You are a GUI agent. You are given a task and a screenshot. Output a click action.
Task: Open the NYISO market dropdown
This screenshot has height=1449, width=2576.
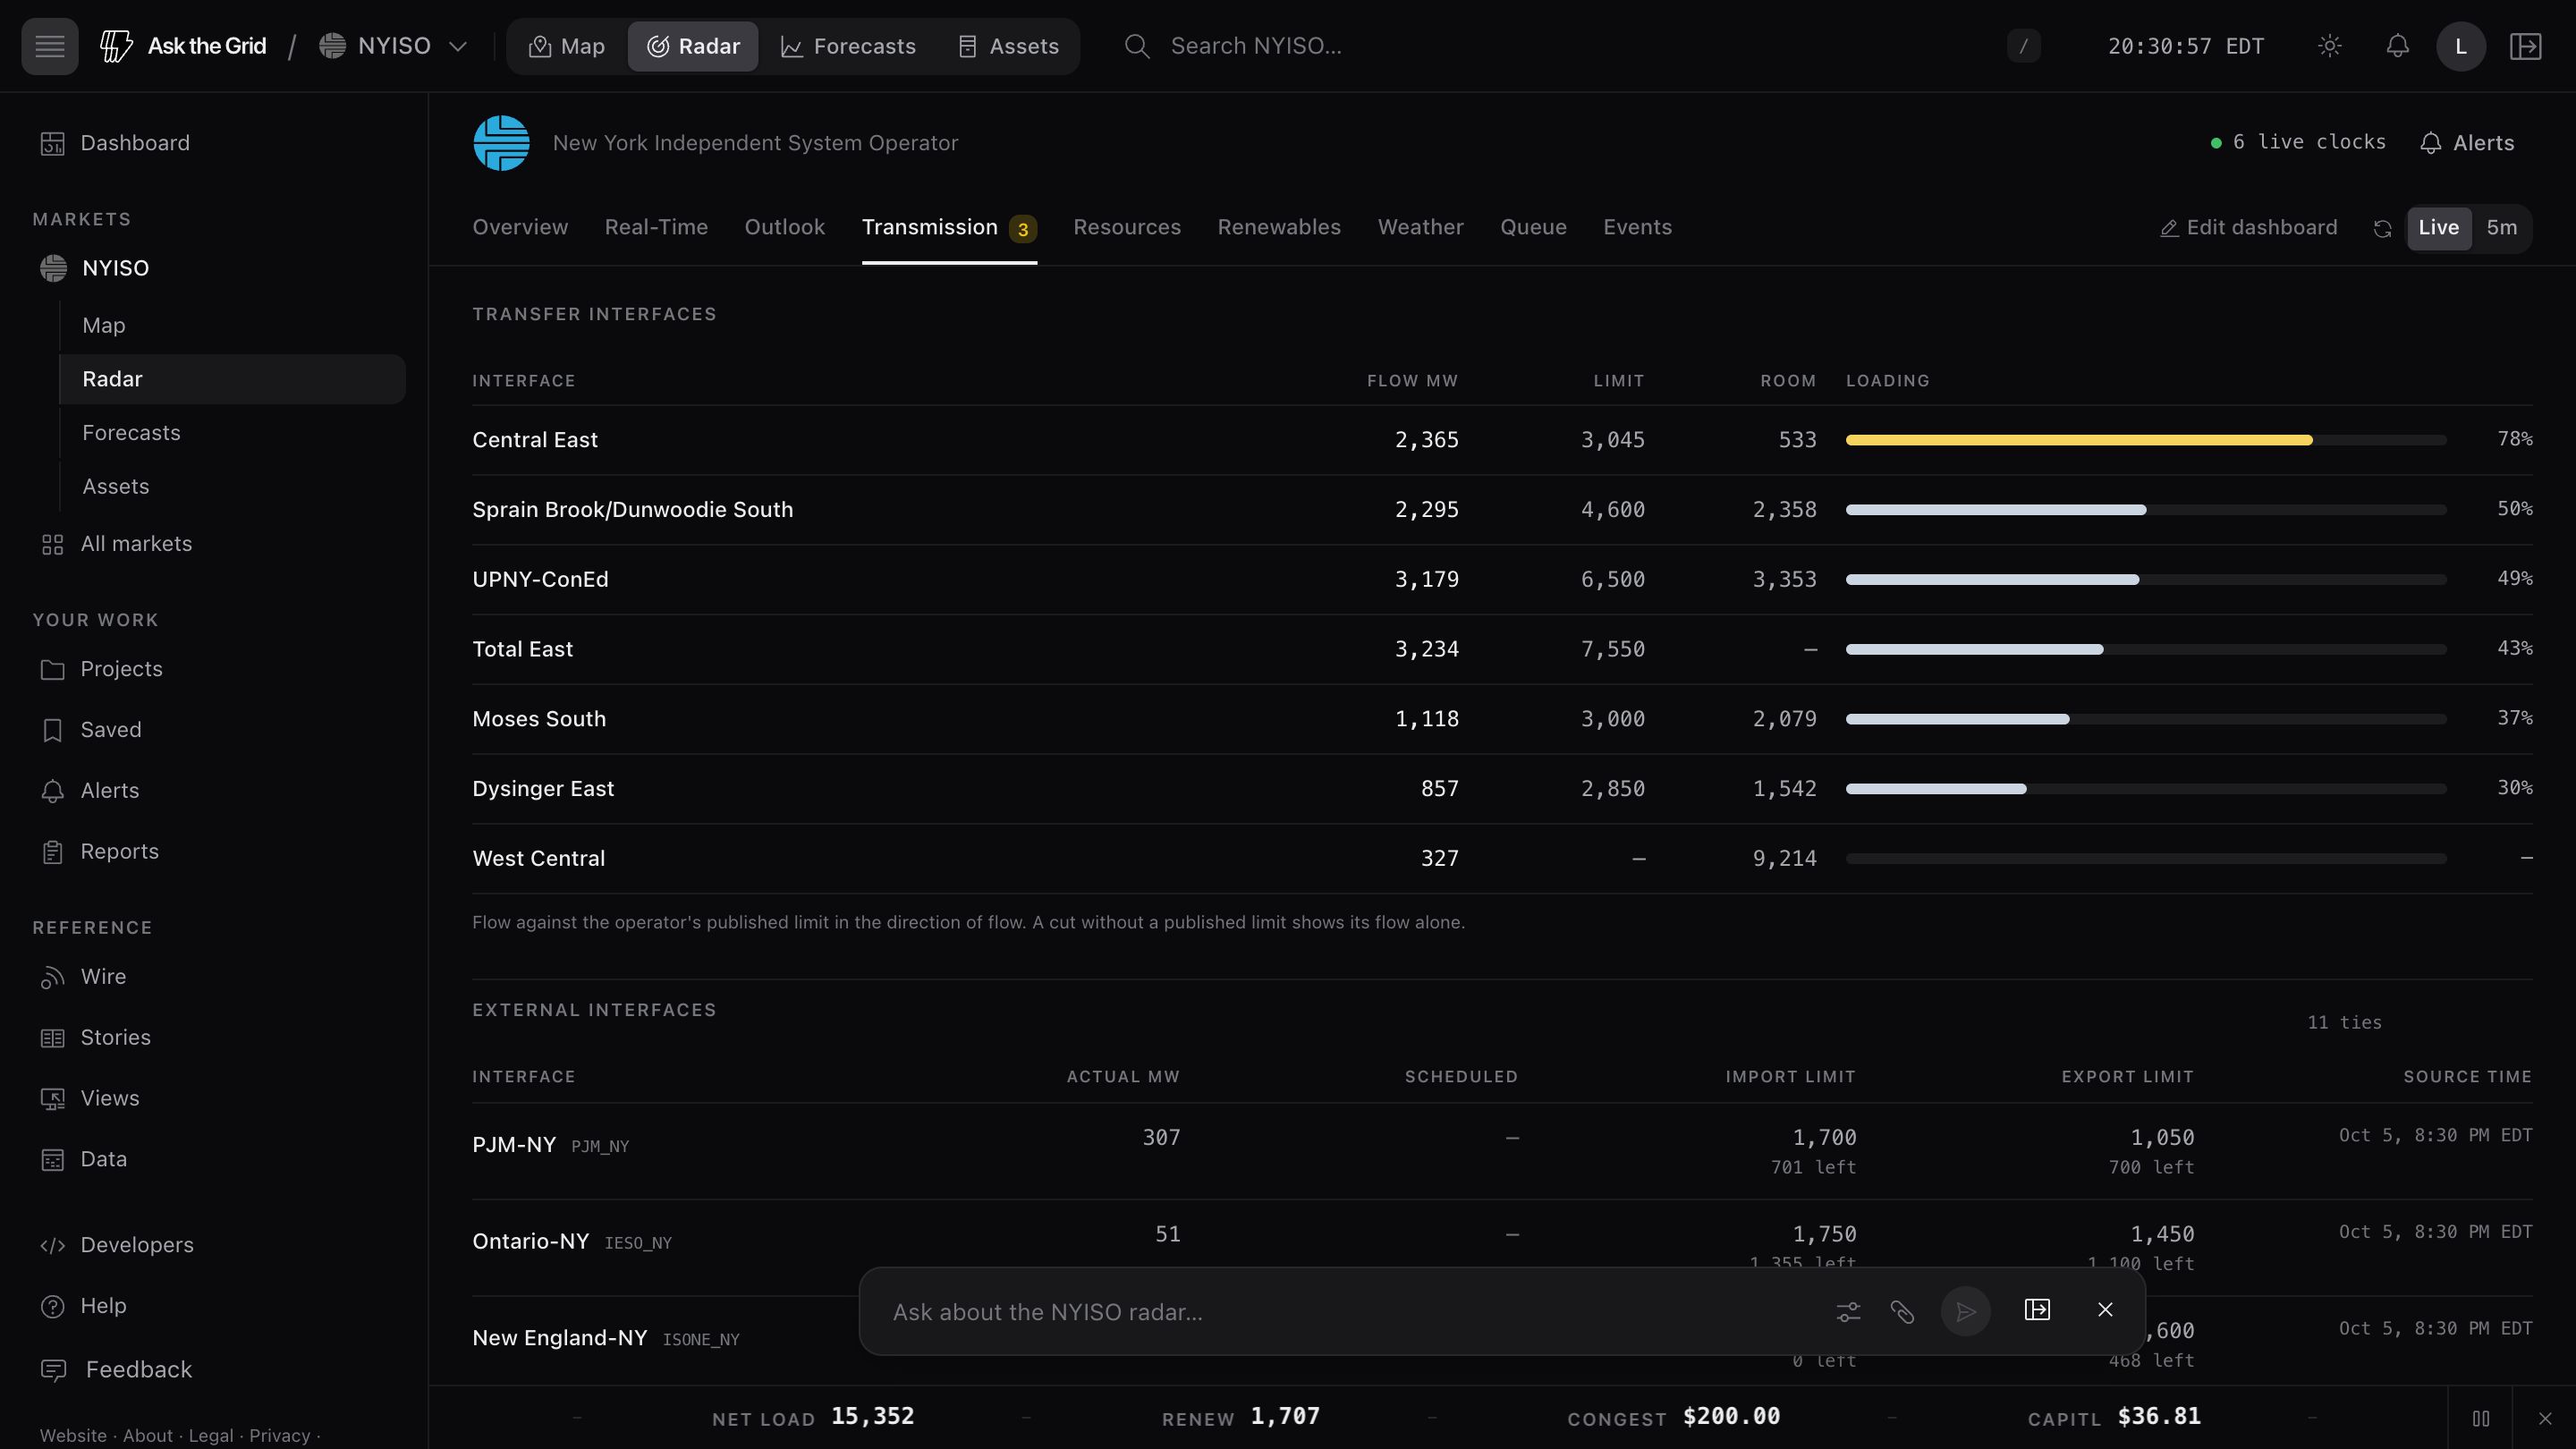click(393, 46)
